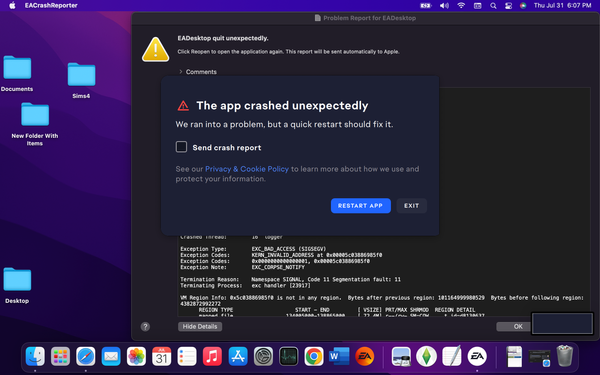This screenshot has height=375, width=600.
Task: Launch Google Chrome from the dock
Action: tap(314, 356)
